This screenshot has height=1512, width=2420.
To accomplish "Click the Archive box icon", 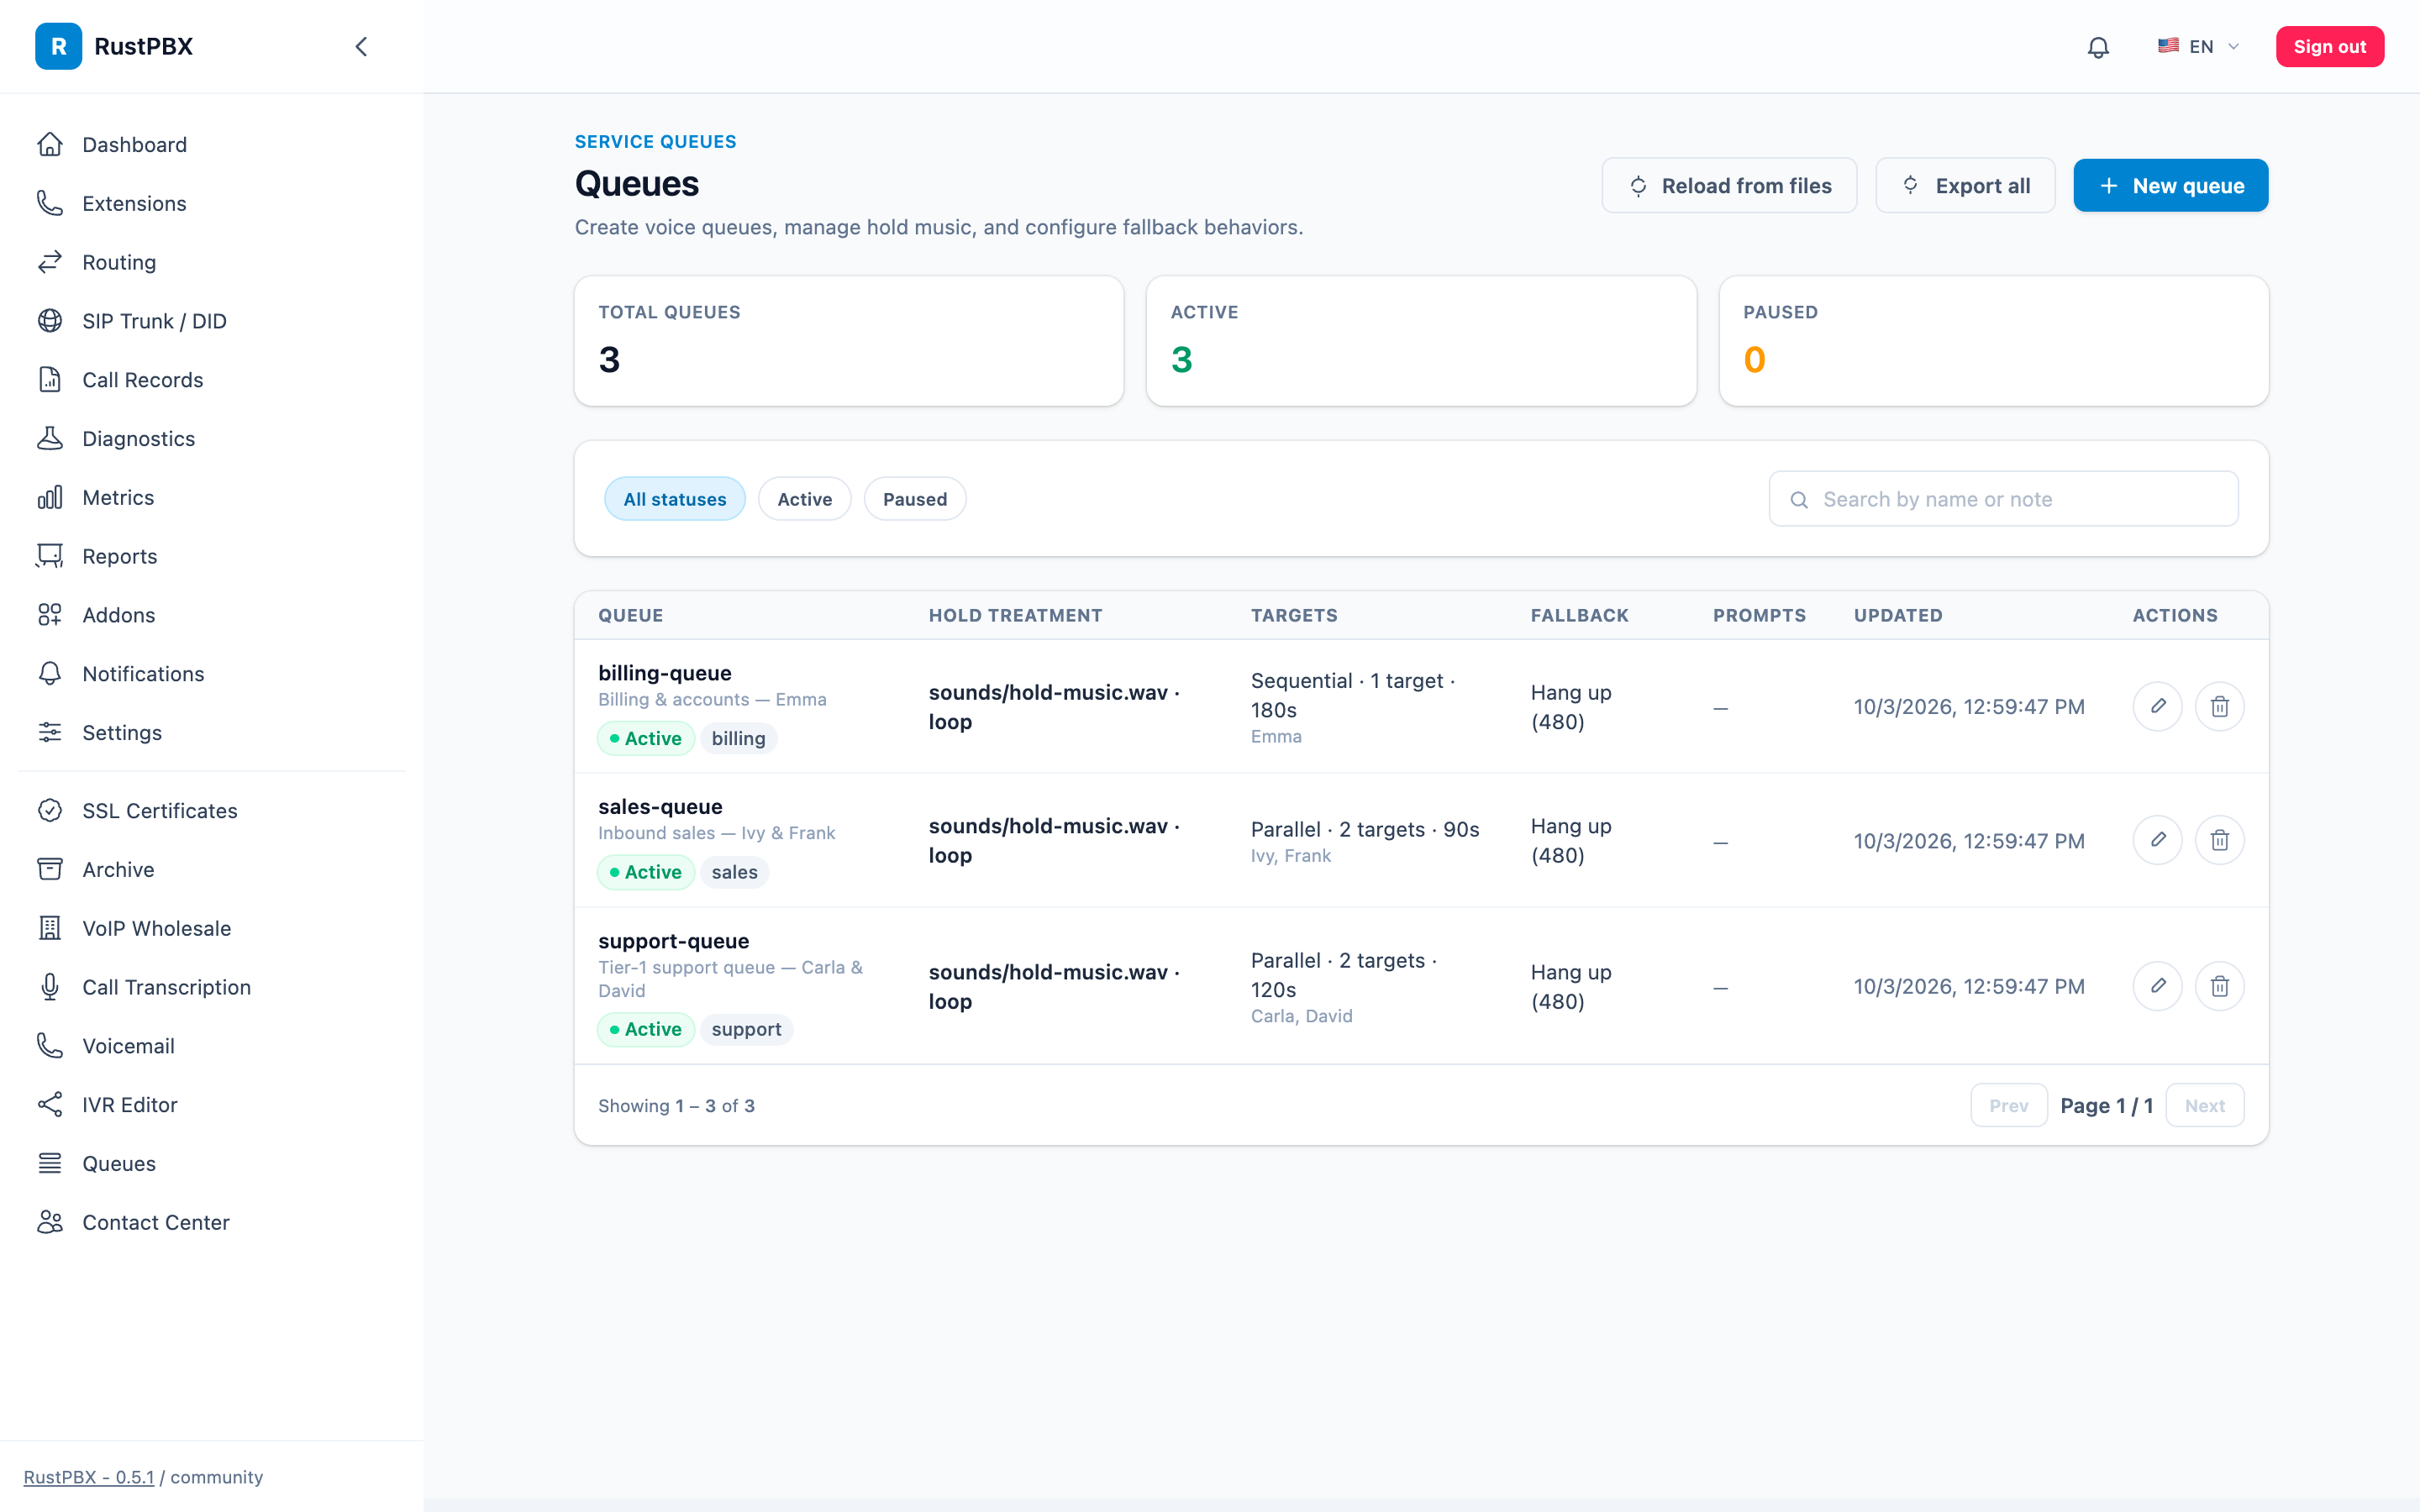I will [50, 870].
